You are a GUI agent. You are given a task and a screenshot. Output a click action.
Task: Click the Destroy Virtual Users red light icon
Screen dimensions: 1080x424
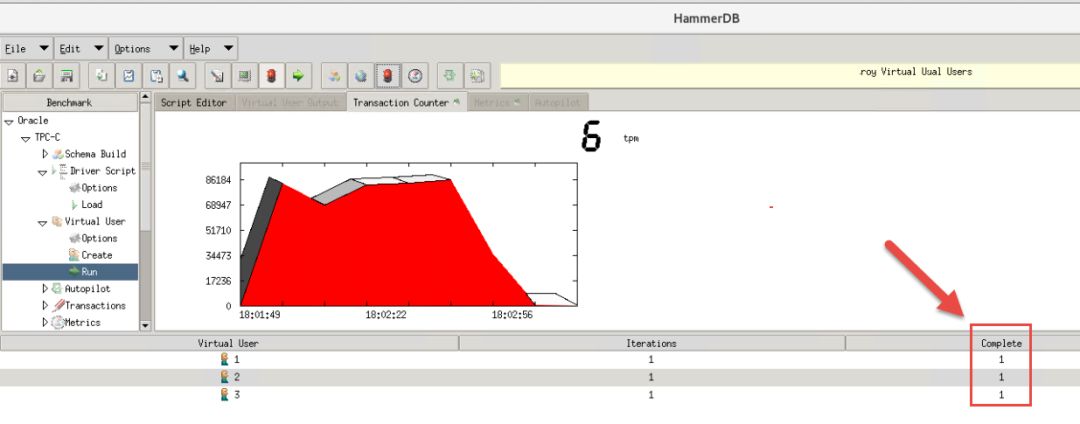pyautogui.click(x=271, y=76)
